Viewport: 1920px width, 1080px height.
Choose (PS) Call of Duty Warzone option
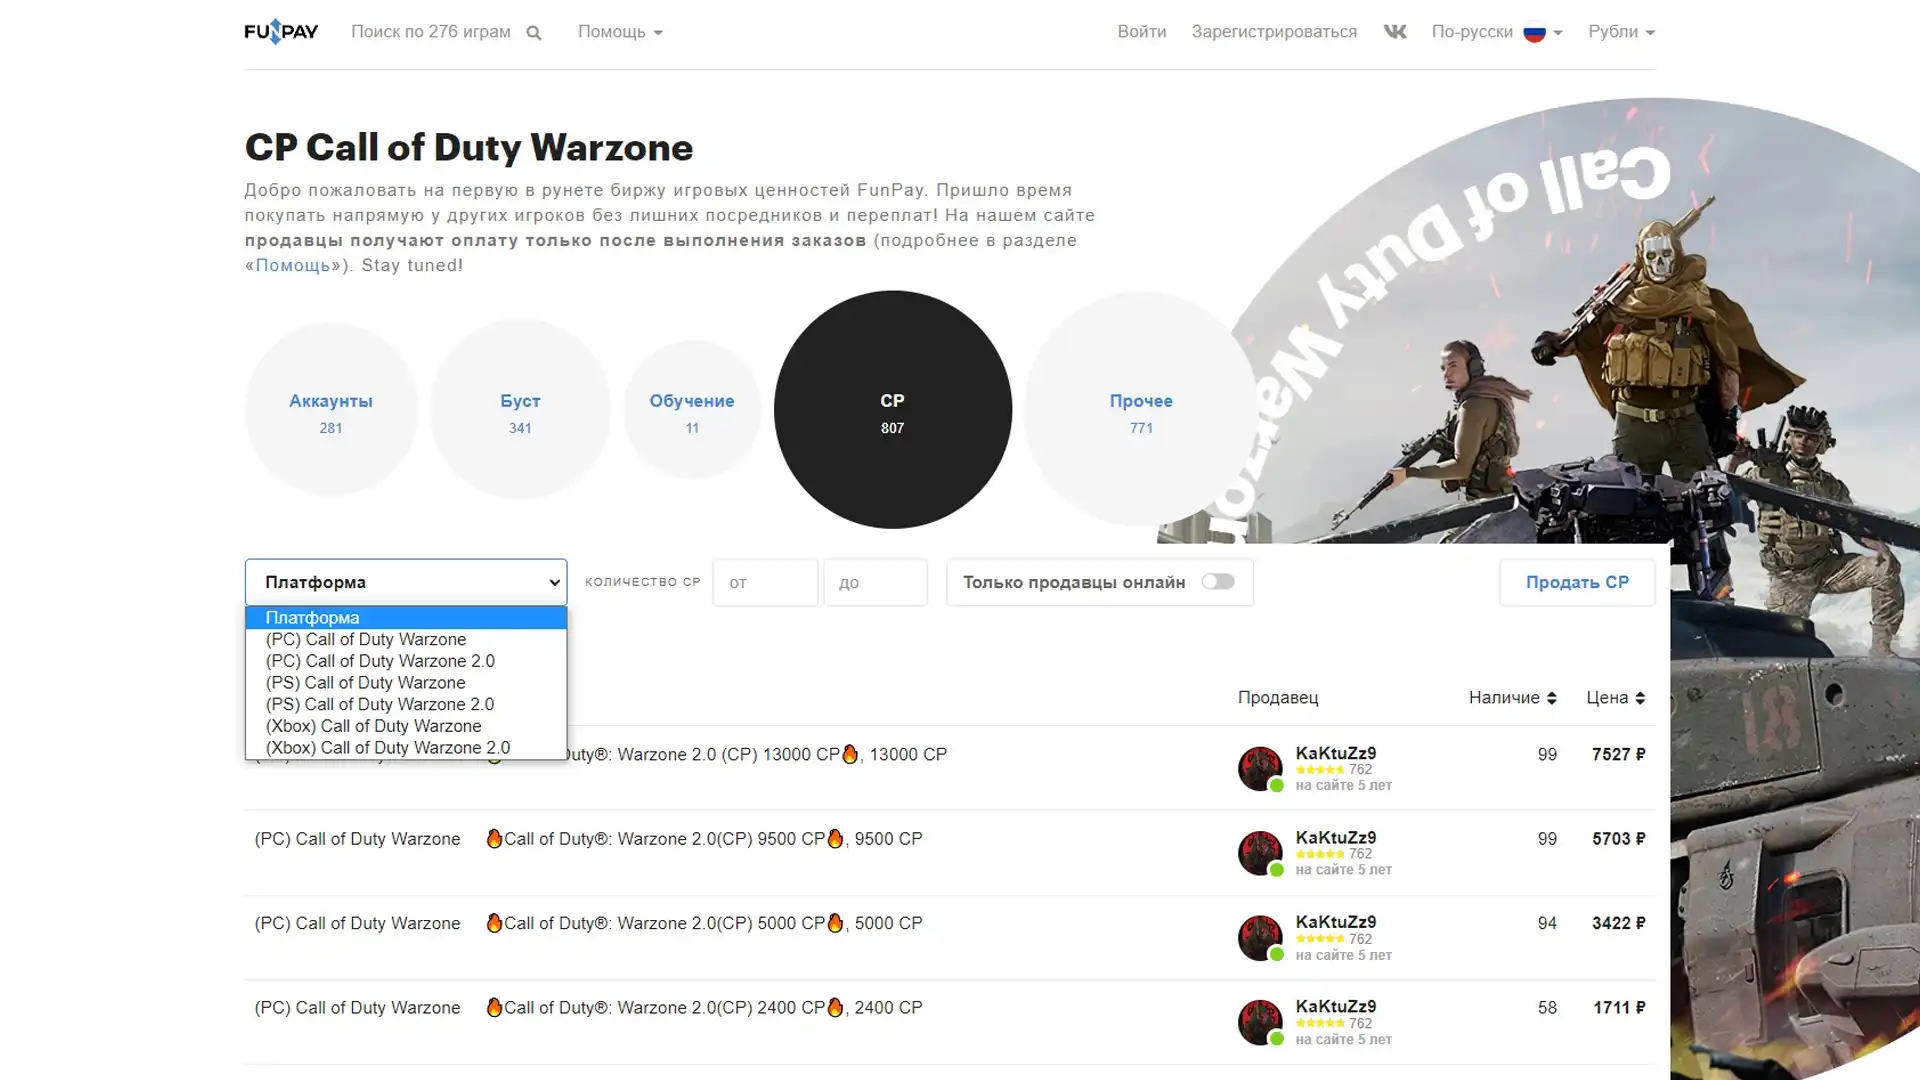406,683
